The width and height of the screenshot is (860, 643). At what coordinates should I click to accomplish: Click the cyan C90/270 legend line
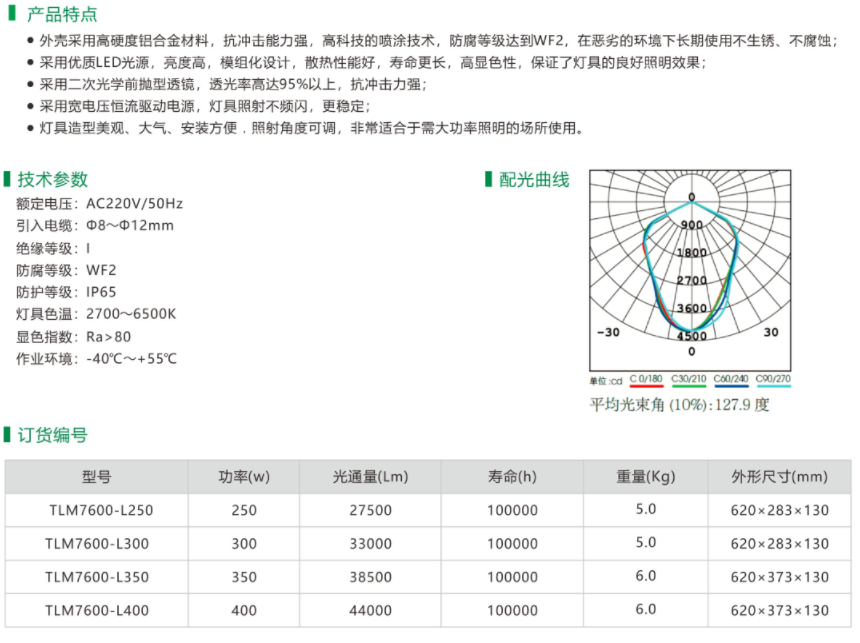pyautogui.click(x=773, y=386)
